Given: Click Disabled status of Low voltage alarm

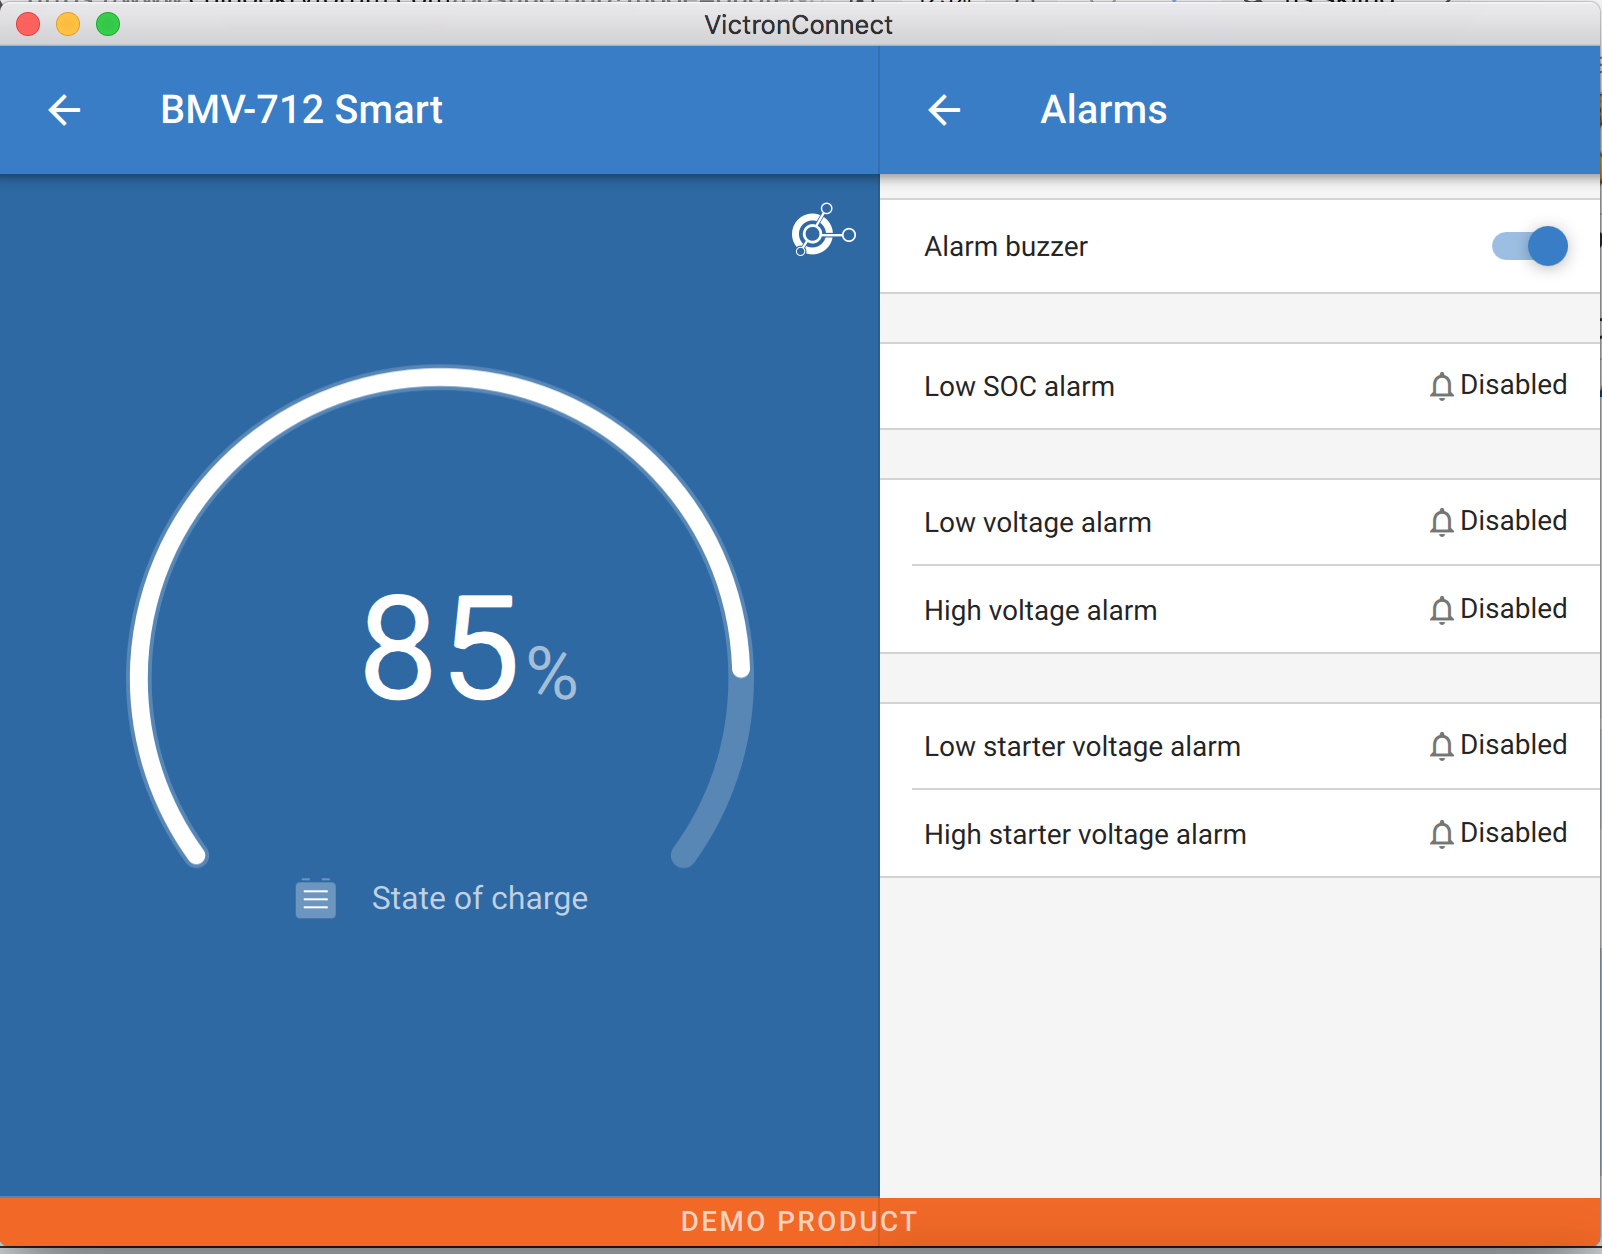Looking at the screenshot, I should (1513, 521).
